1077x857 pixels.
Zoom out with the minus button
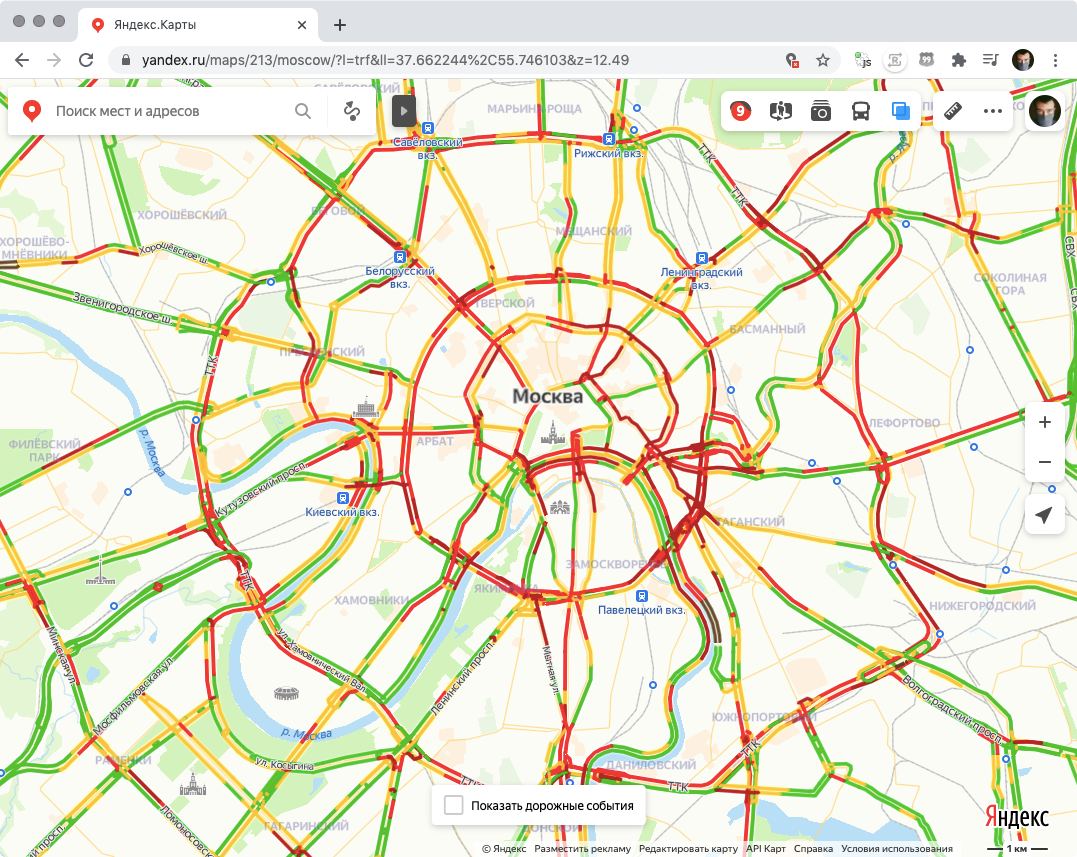[1045, 461]
